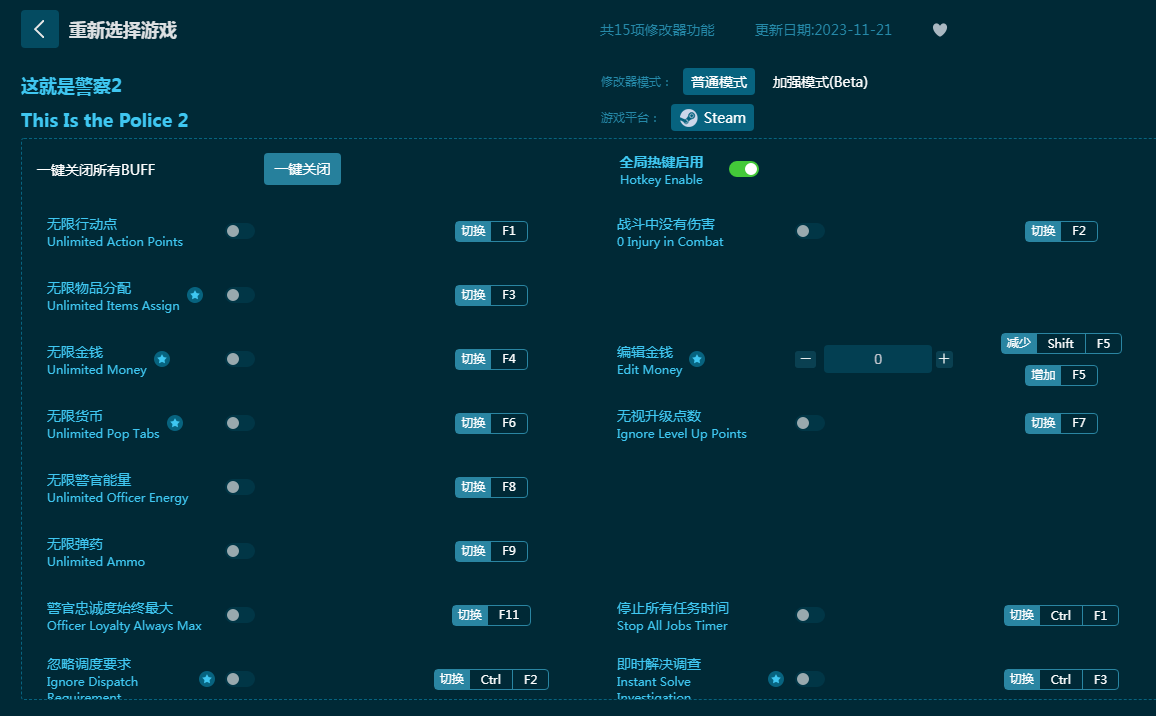Screen dimensions: 1156x716
Task: Click F6 hotkey button for Unlimited Pop Tabs
Action: 491,423
